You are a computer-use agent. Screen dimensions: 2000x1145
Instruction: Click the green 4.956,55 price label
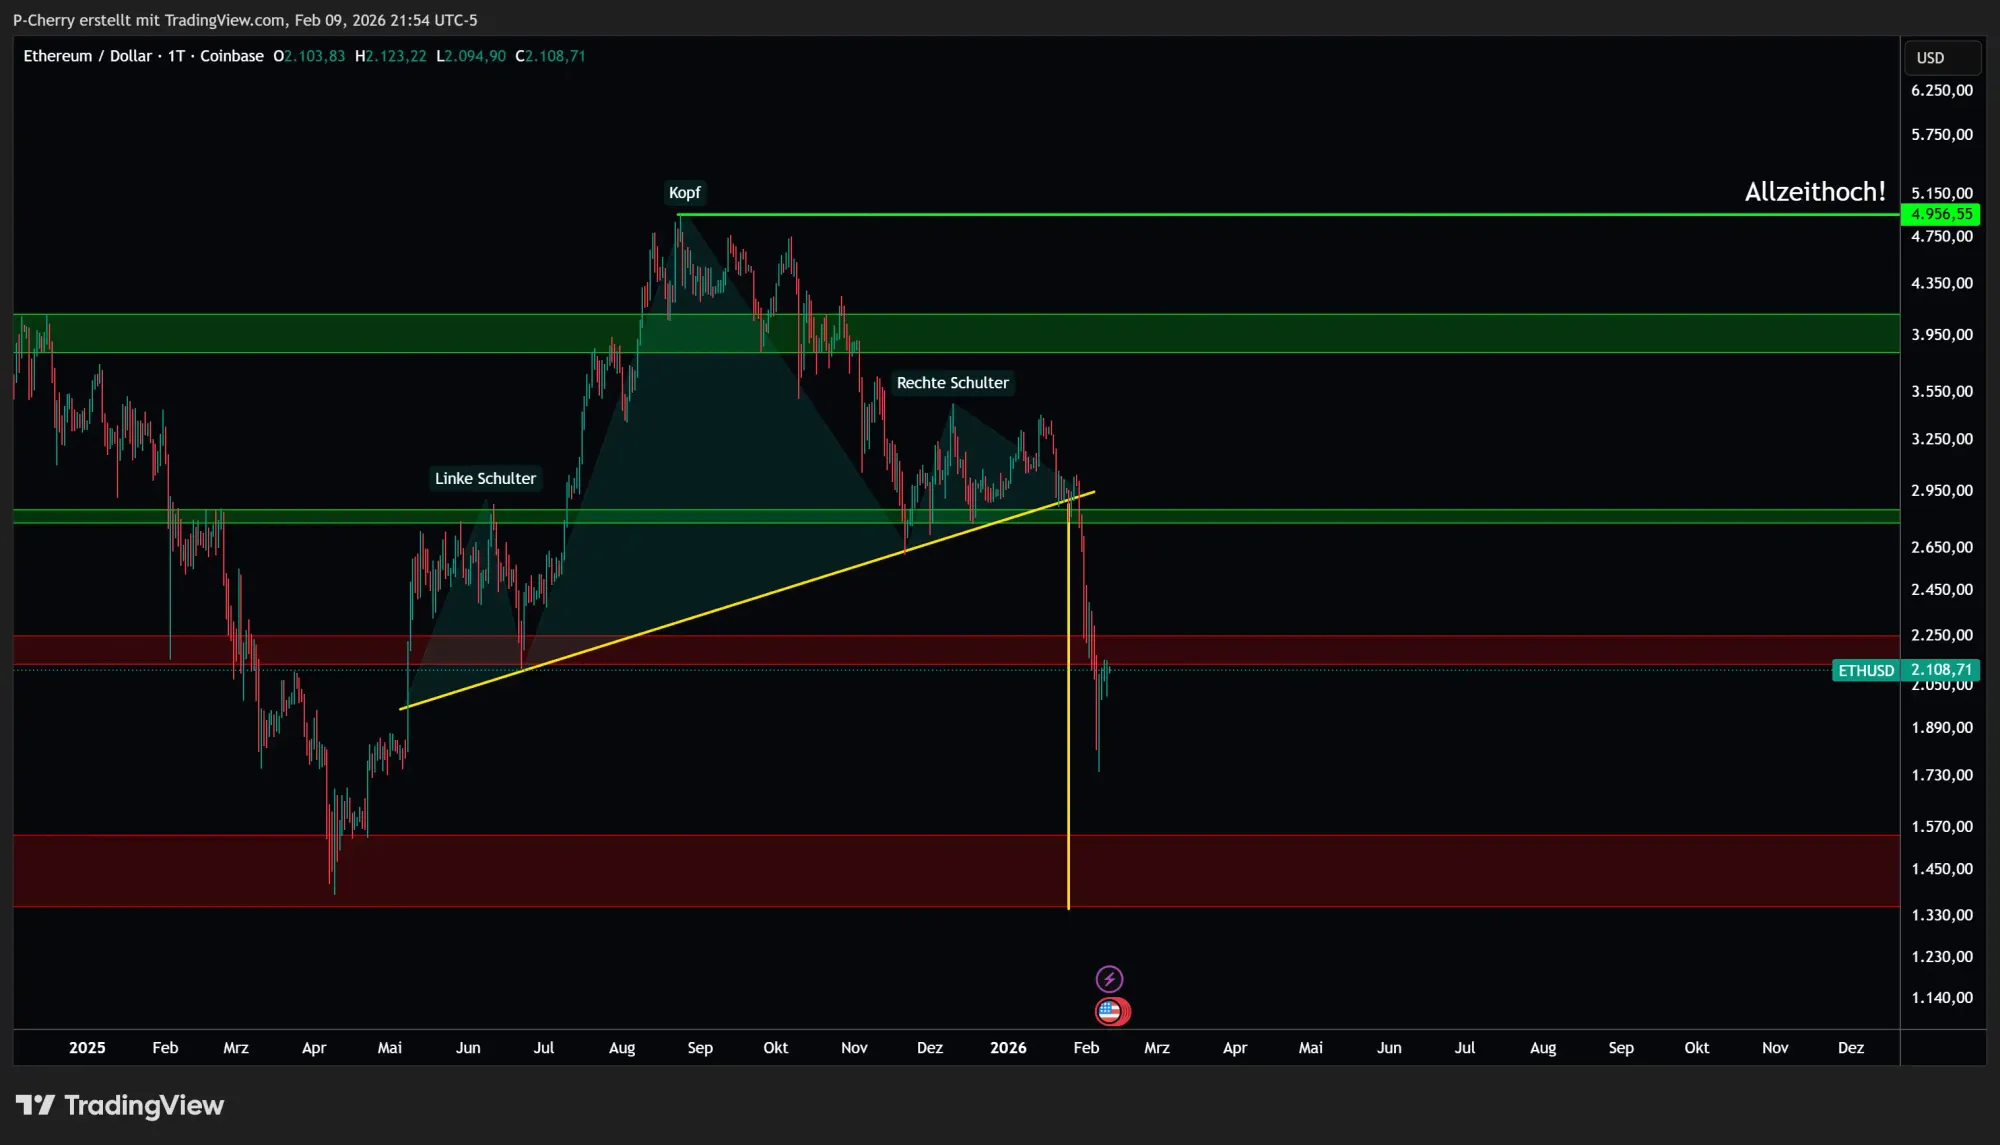click(1941, 213)
